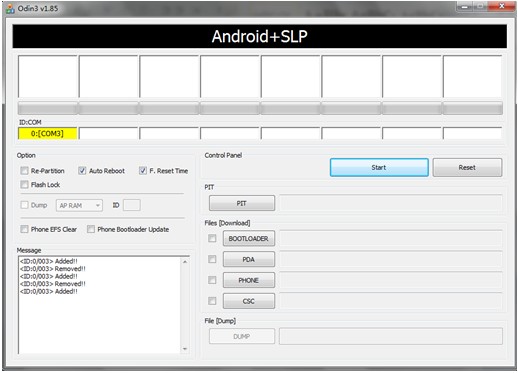Uncheck F. Reset Time option
The height and width of the screenshot is (373, 518).
pos(143,171)
